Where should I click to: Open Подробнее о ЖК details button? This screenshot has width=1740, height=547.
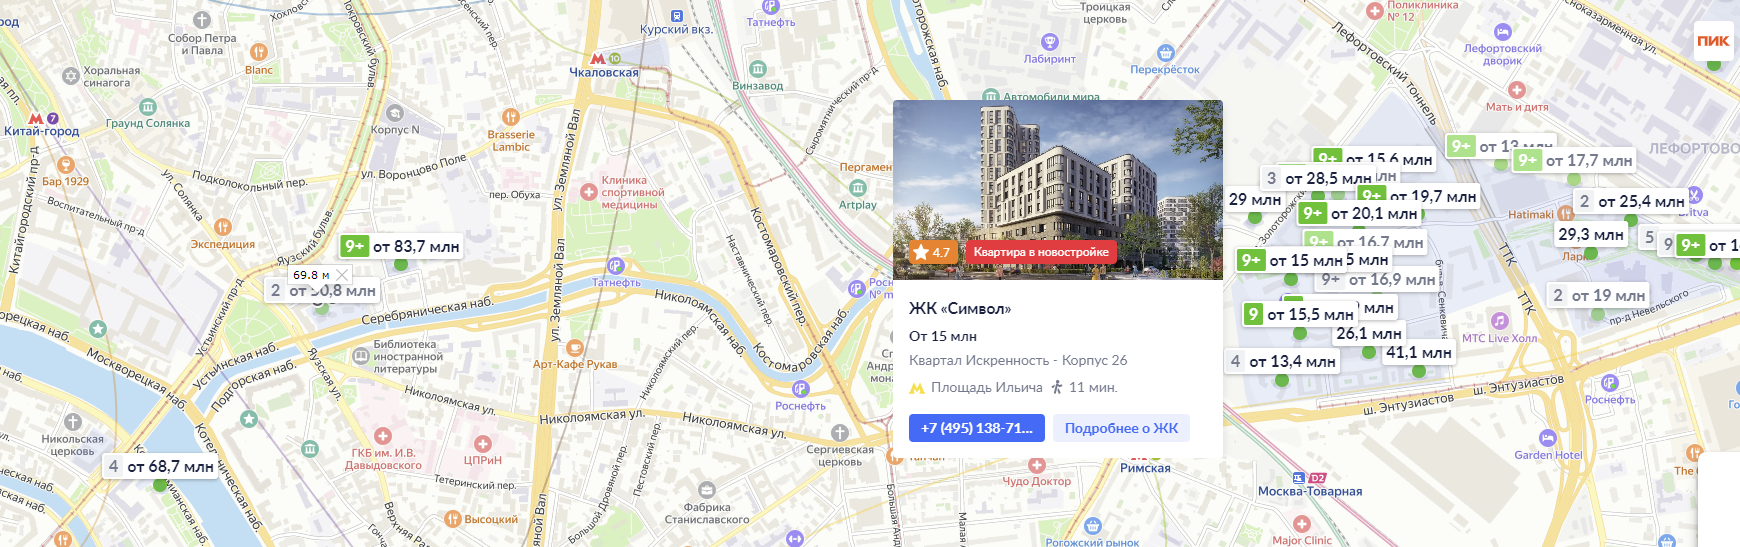pyautogui.click(x=1121, y=428)
